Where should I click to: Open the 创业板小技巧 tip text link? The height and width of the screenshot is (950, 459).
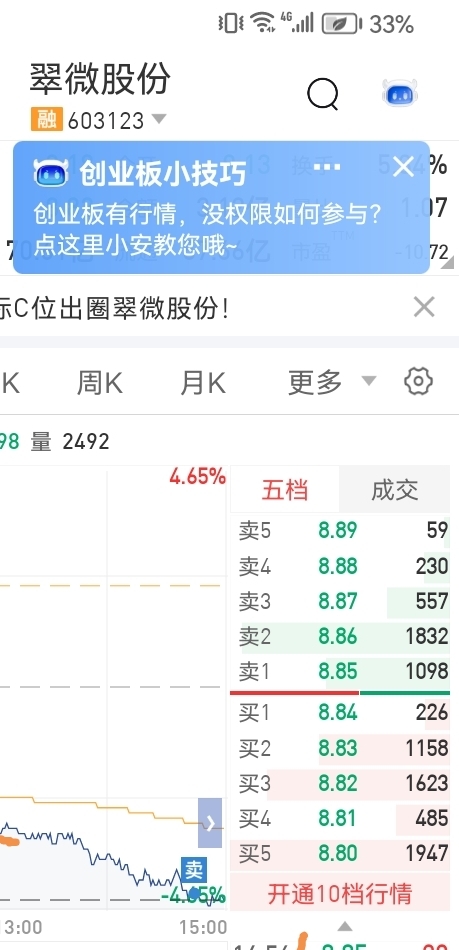(208, 230)
